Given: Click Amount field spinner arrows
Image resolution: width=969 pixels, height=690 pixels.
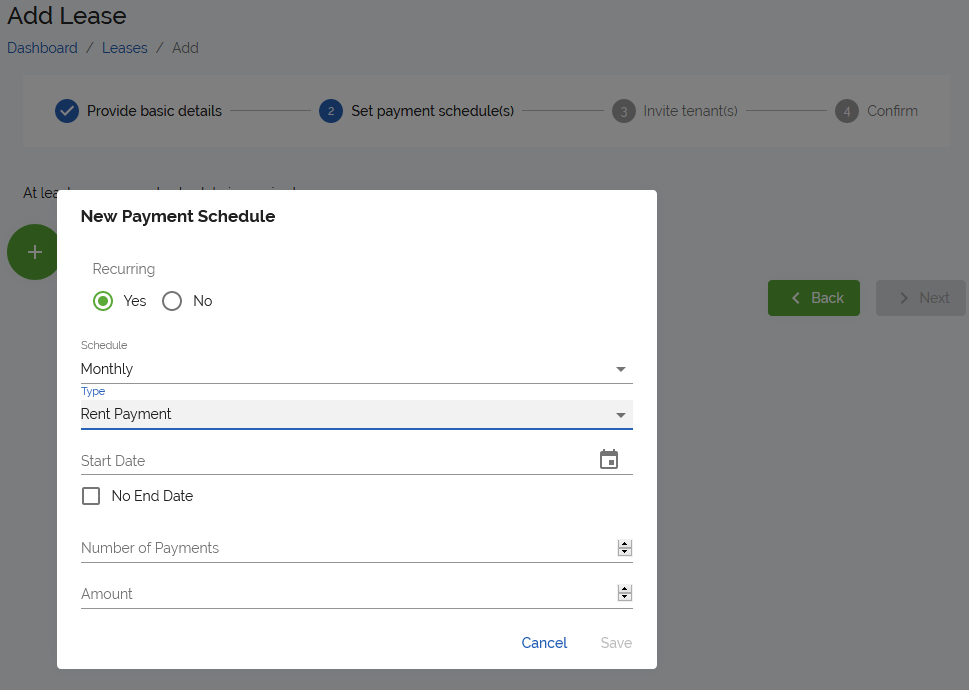Looking at the screenshot, I should (x=625, y=594).
